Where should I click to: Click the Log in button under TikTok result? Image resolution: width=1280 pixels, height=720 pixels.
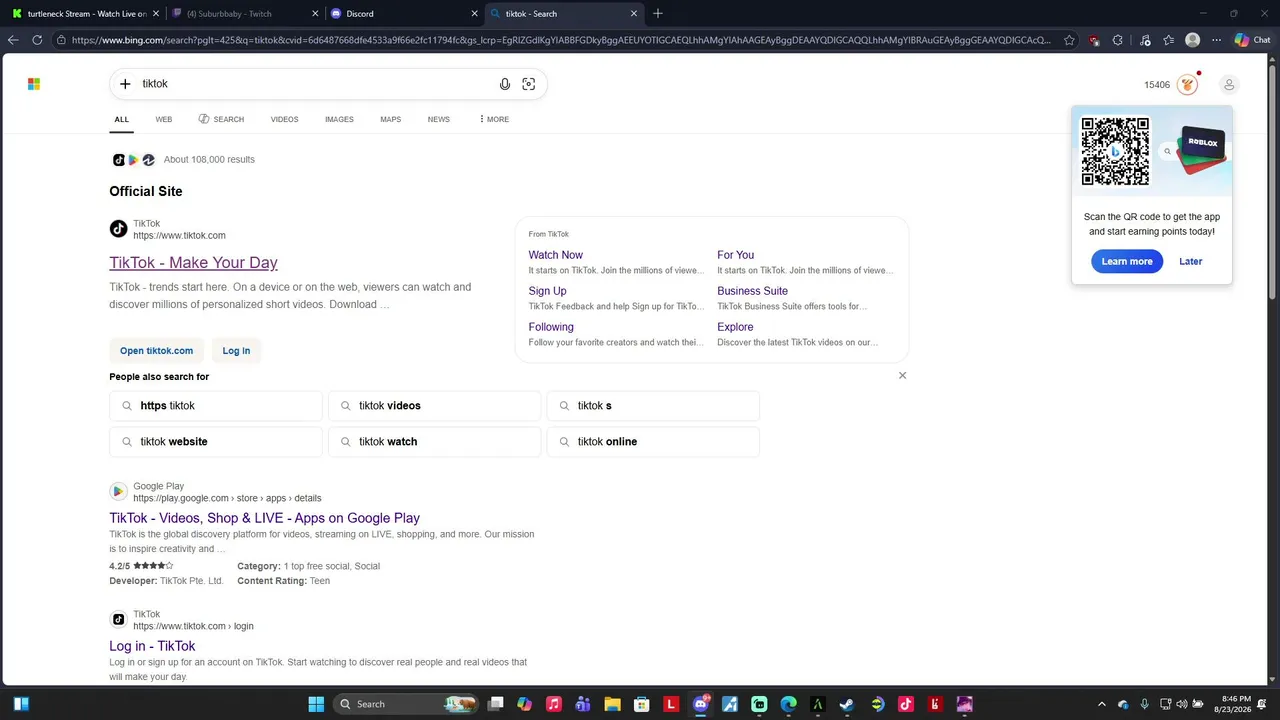click(236, 351)
